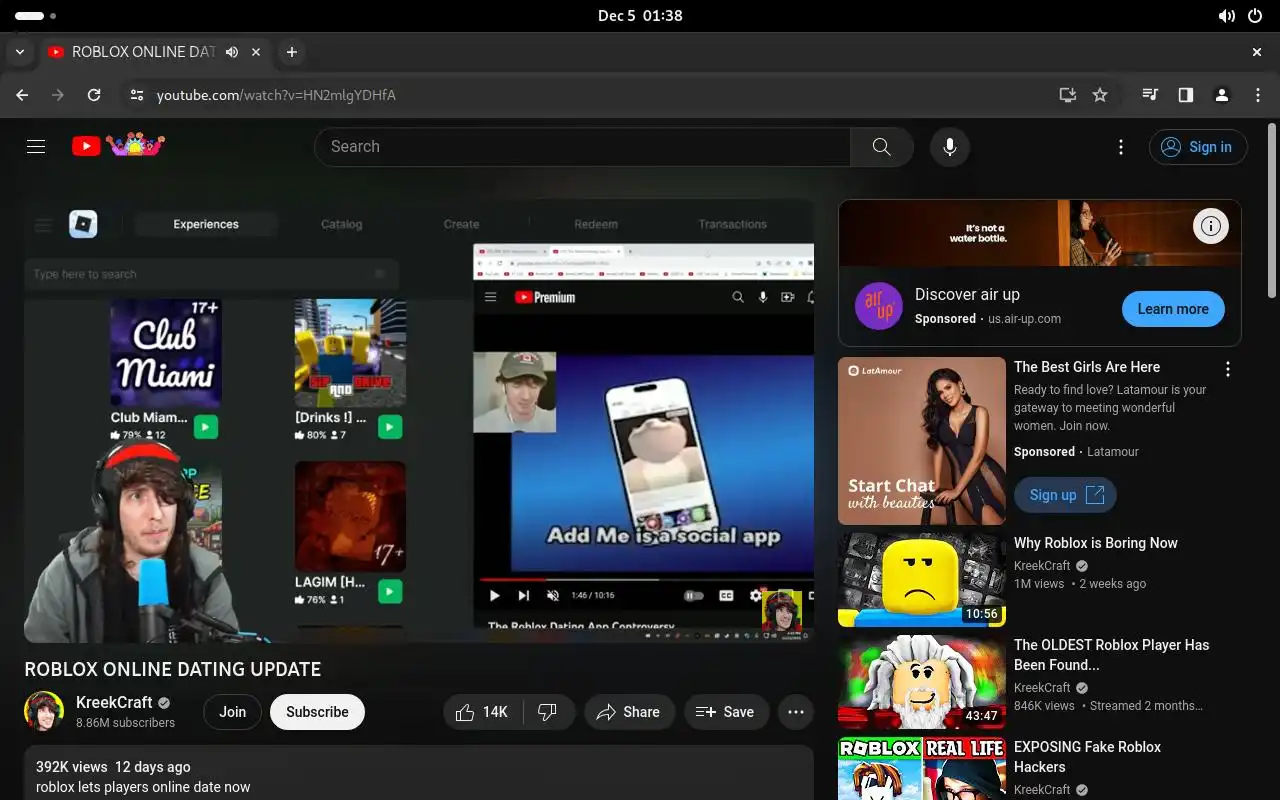
Task: Open system volume indicator in top bar
Action: pos(1227,16)
